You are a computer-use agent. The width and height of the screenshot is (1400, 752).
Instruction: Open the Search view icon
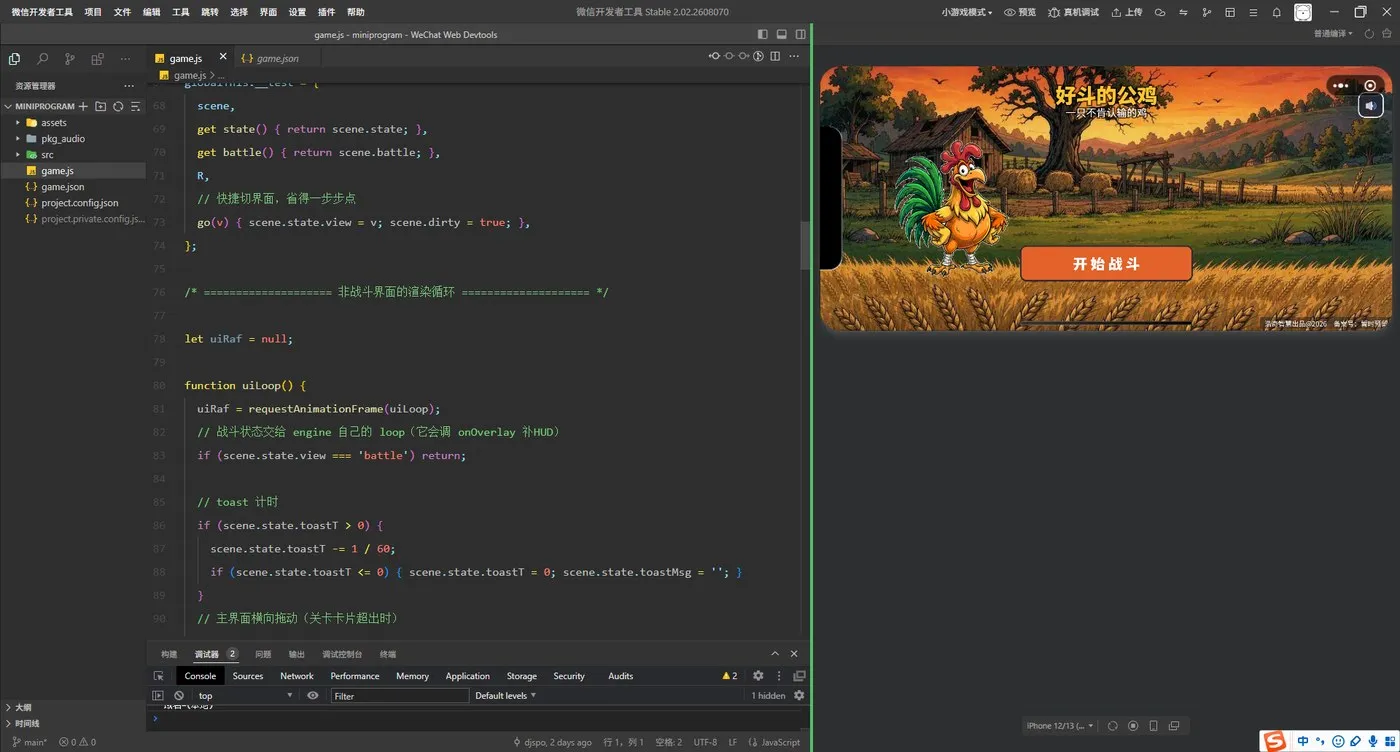click(42, 59)
